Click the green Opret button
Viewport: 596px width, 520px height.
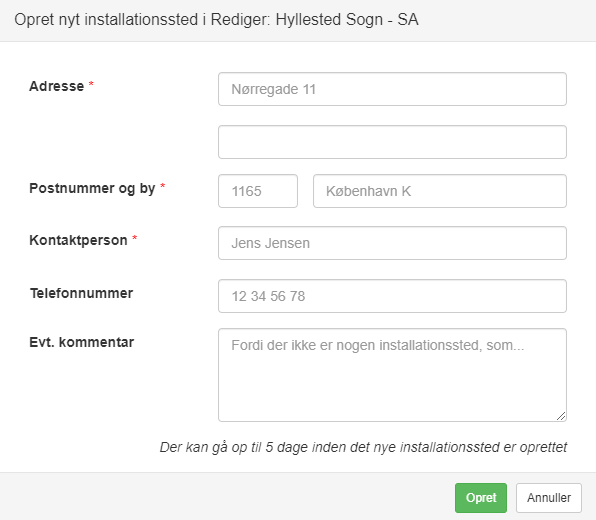pyautogui.click(x=481, y=498)
